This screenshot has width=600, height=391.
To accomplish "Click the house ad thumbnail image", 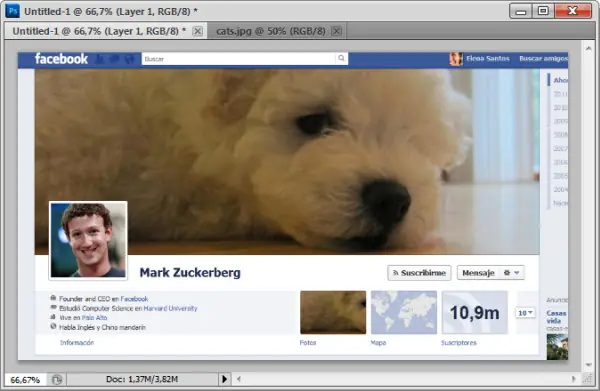I will click(x=557, y=347).
